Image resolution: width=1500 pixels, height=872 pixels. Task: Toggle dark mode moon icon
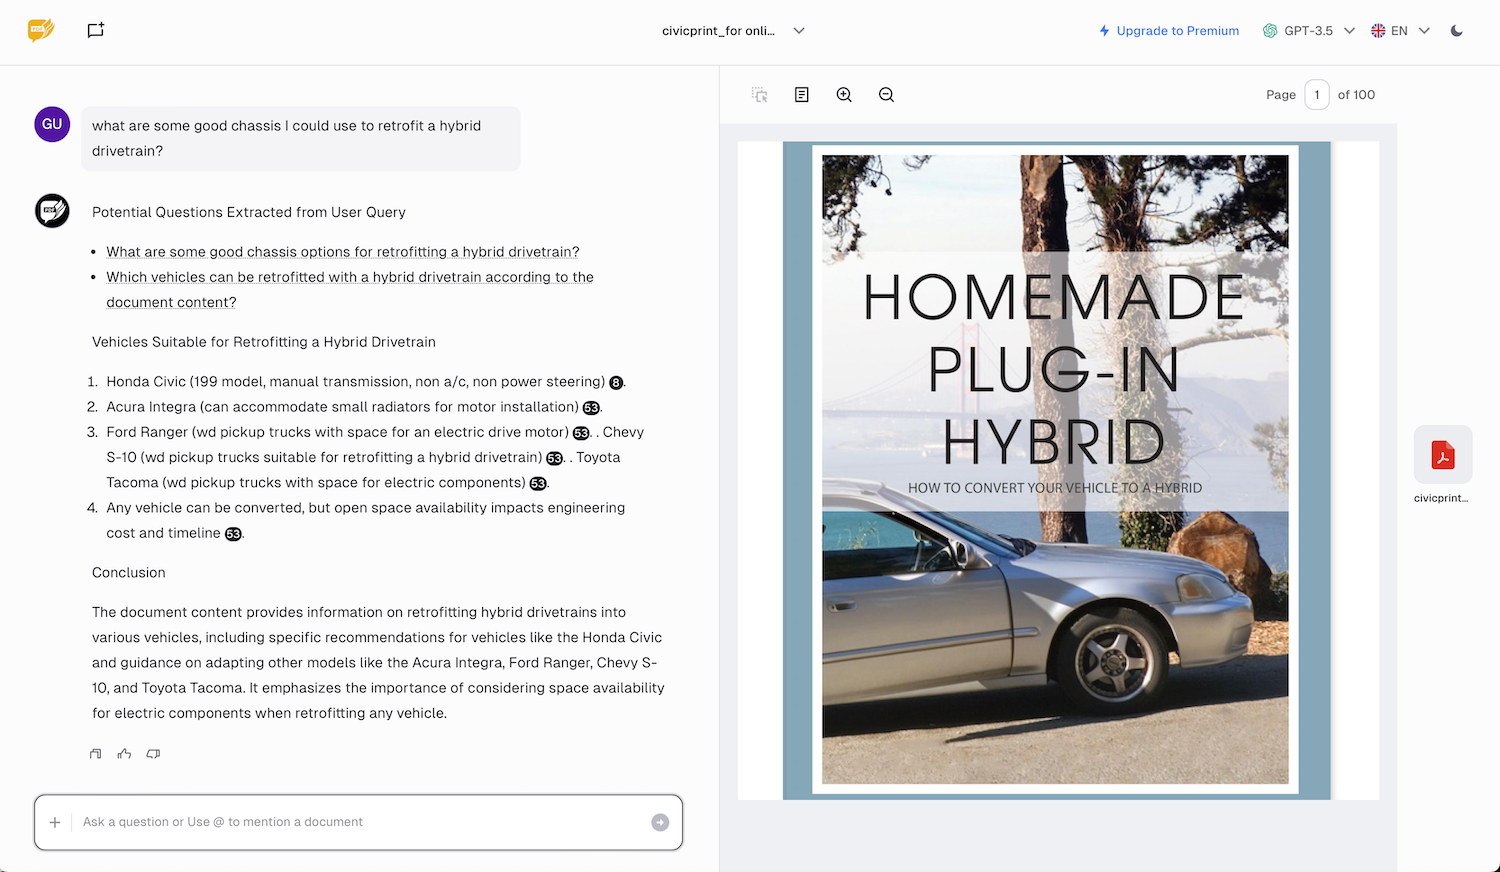(x=1457, y=31)
